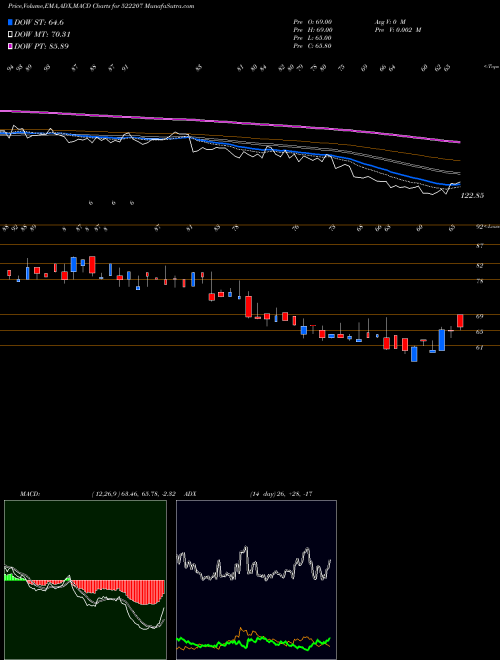Click the 'Pre V: 0.002 M' volume text
The width and height of the screenshot is (500, 660).
pos(397,30)
